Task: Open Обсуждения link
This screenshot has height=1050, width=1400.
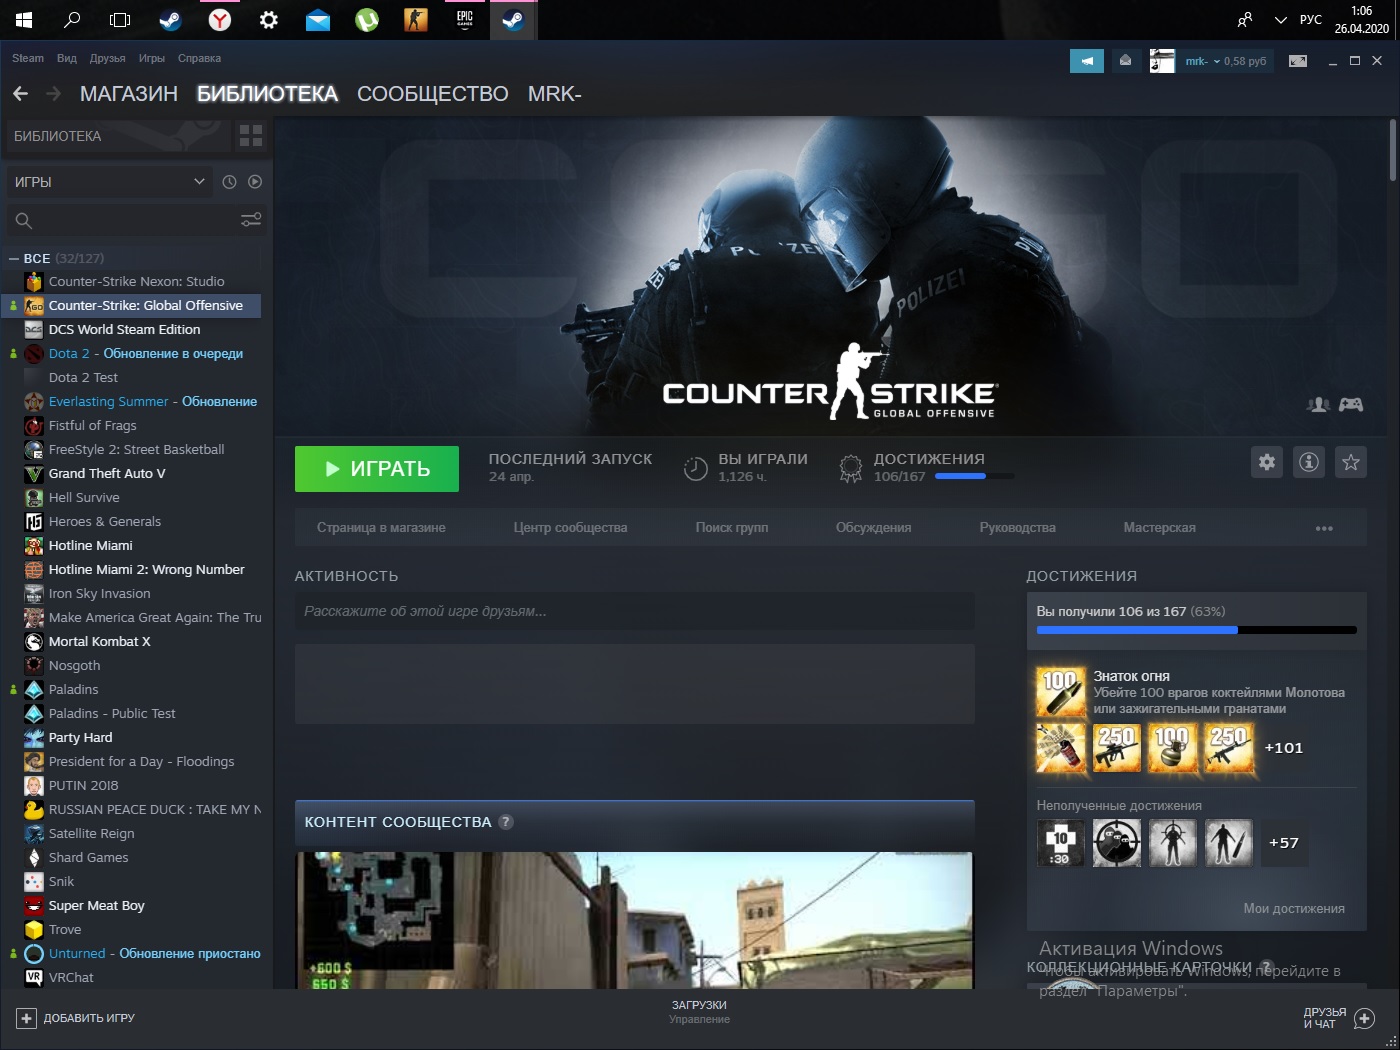Action: tap(873, 528)
